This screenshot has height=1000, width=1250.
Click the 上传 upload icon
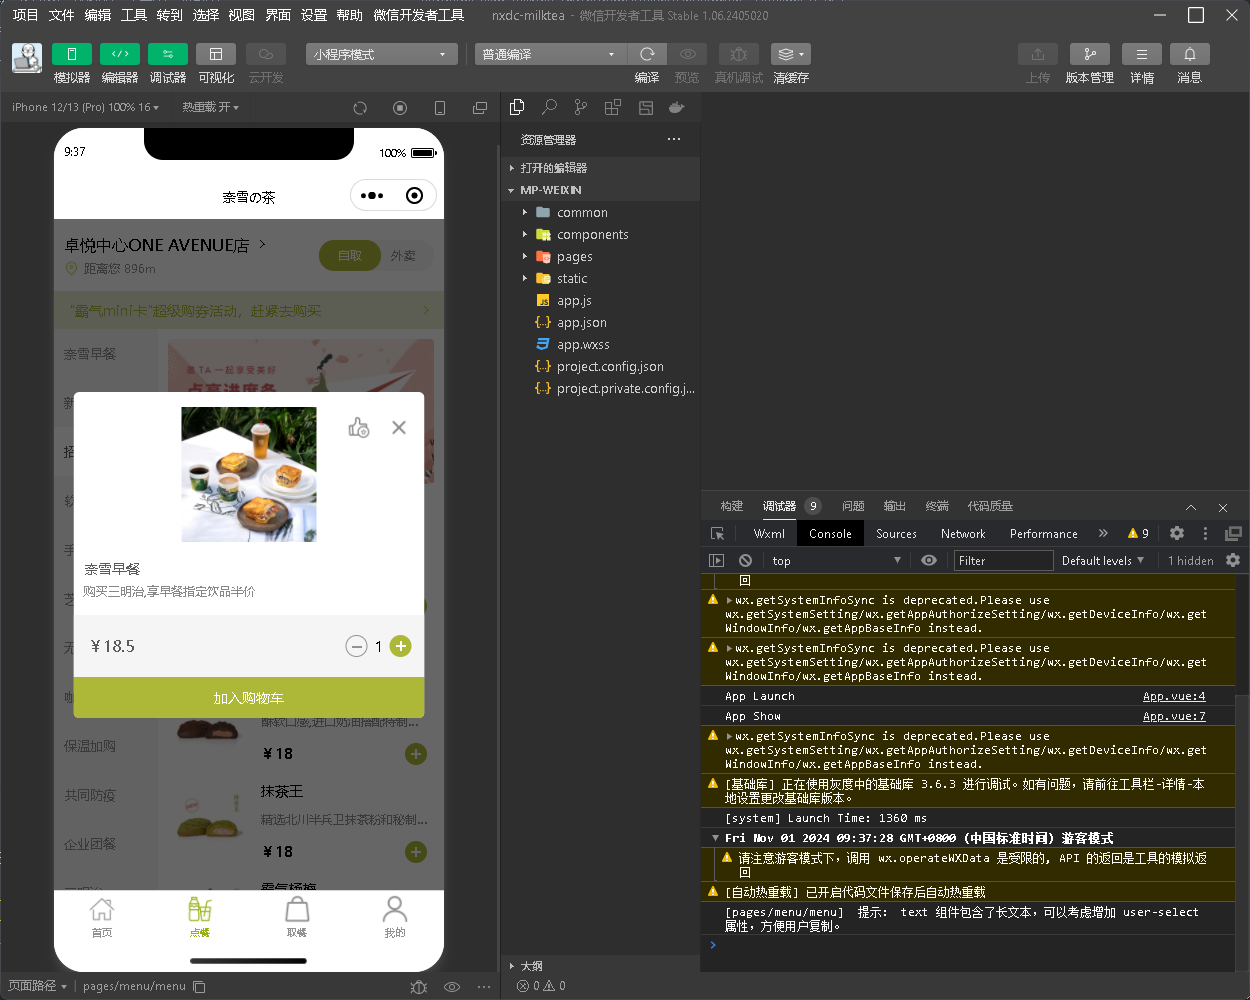coord(1038,54)
